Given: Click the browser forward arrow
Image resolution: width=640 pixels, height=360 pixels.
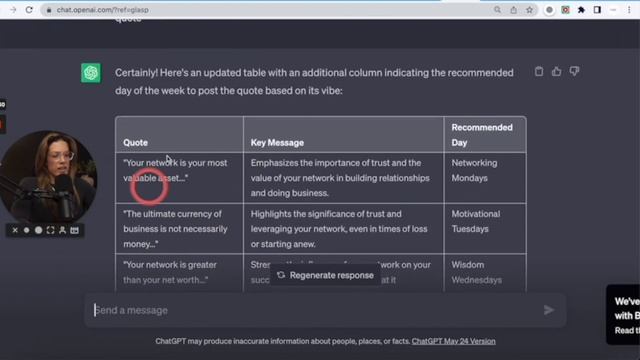Looking at the screenshot, I should (x=13, y=9).
